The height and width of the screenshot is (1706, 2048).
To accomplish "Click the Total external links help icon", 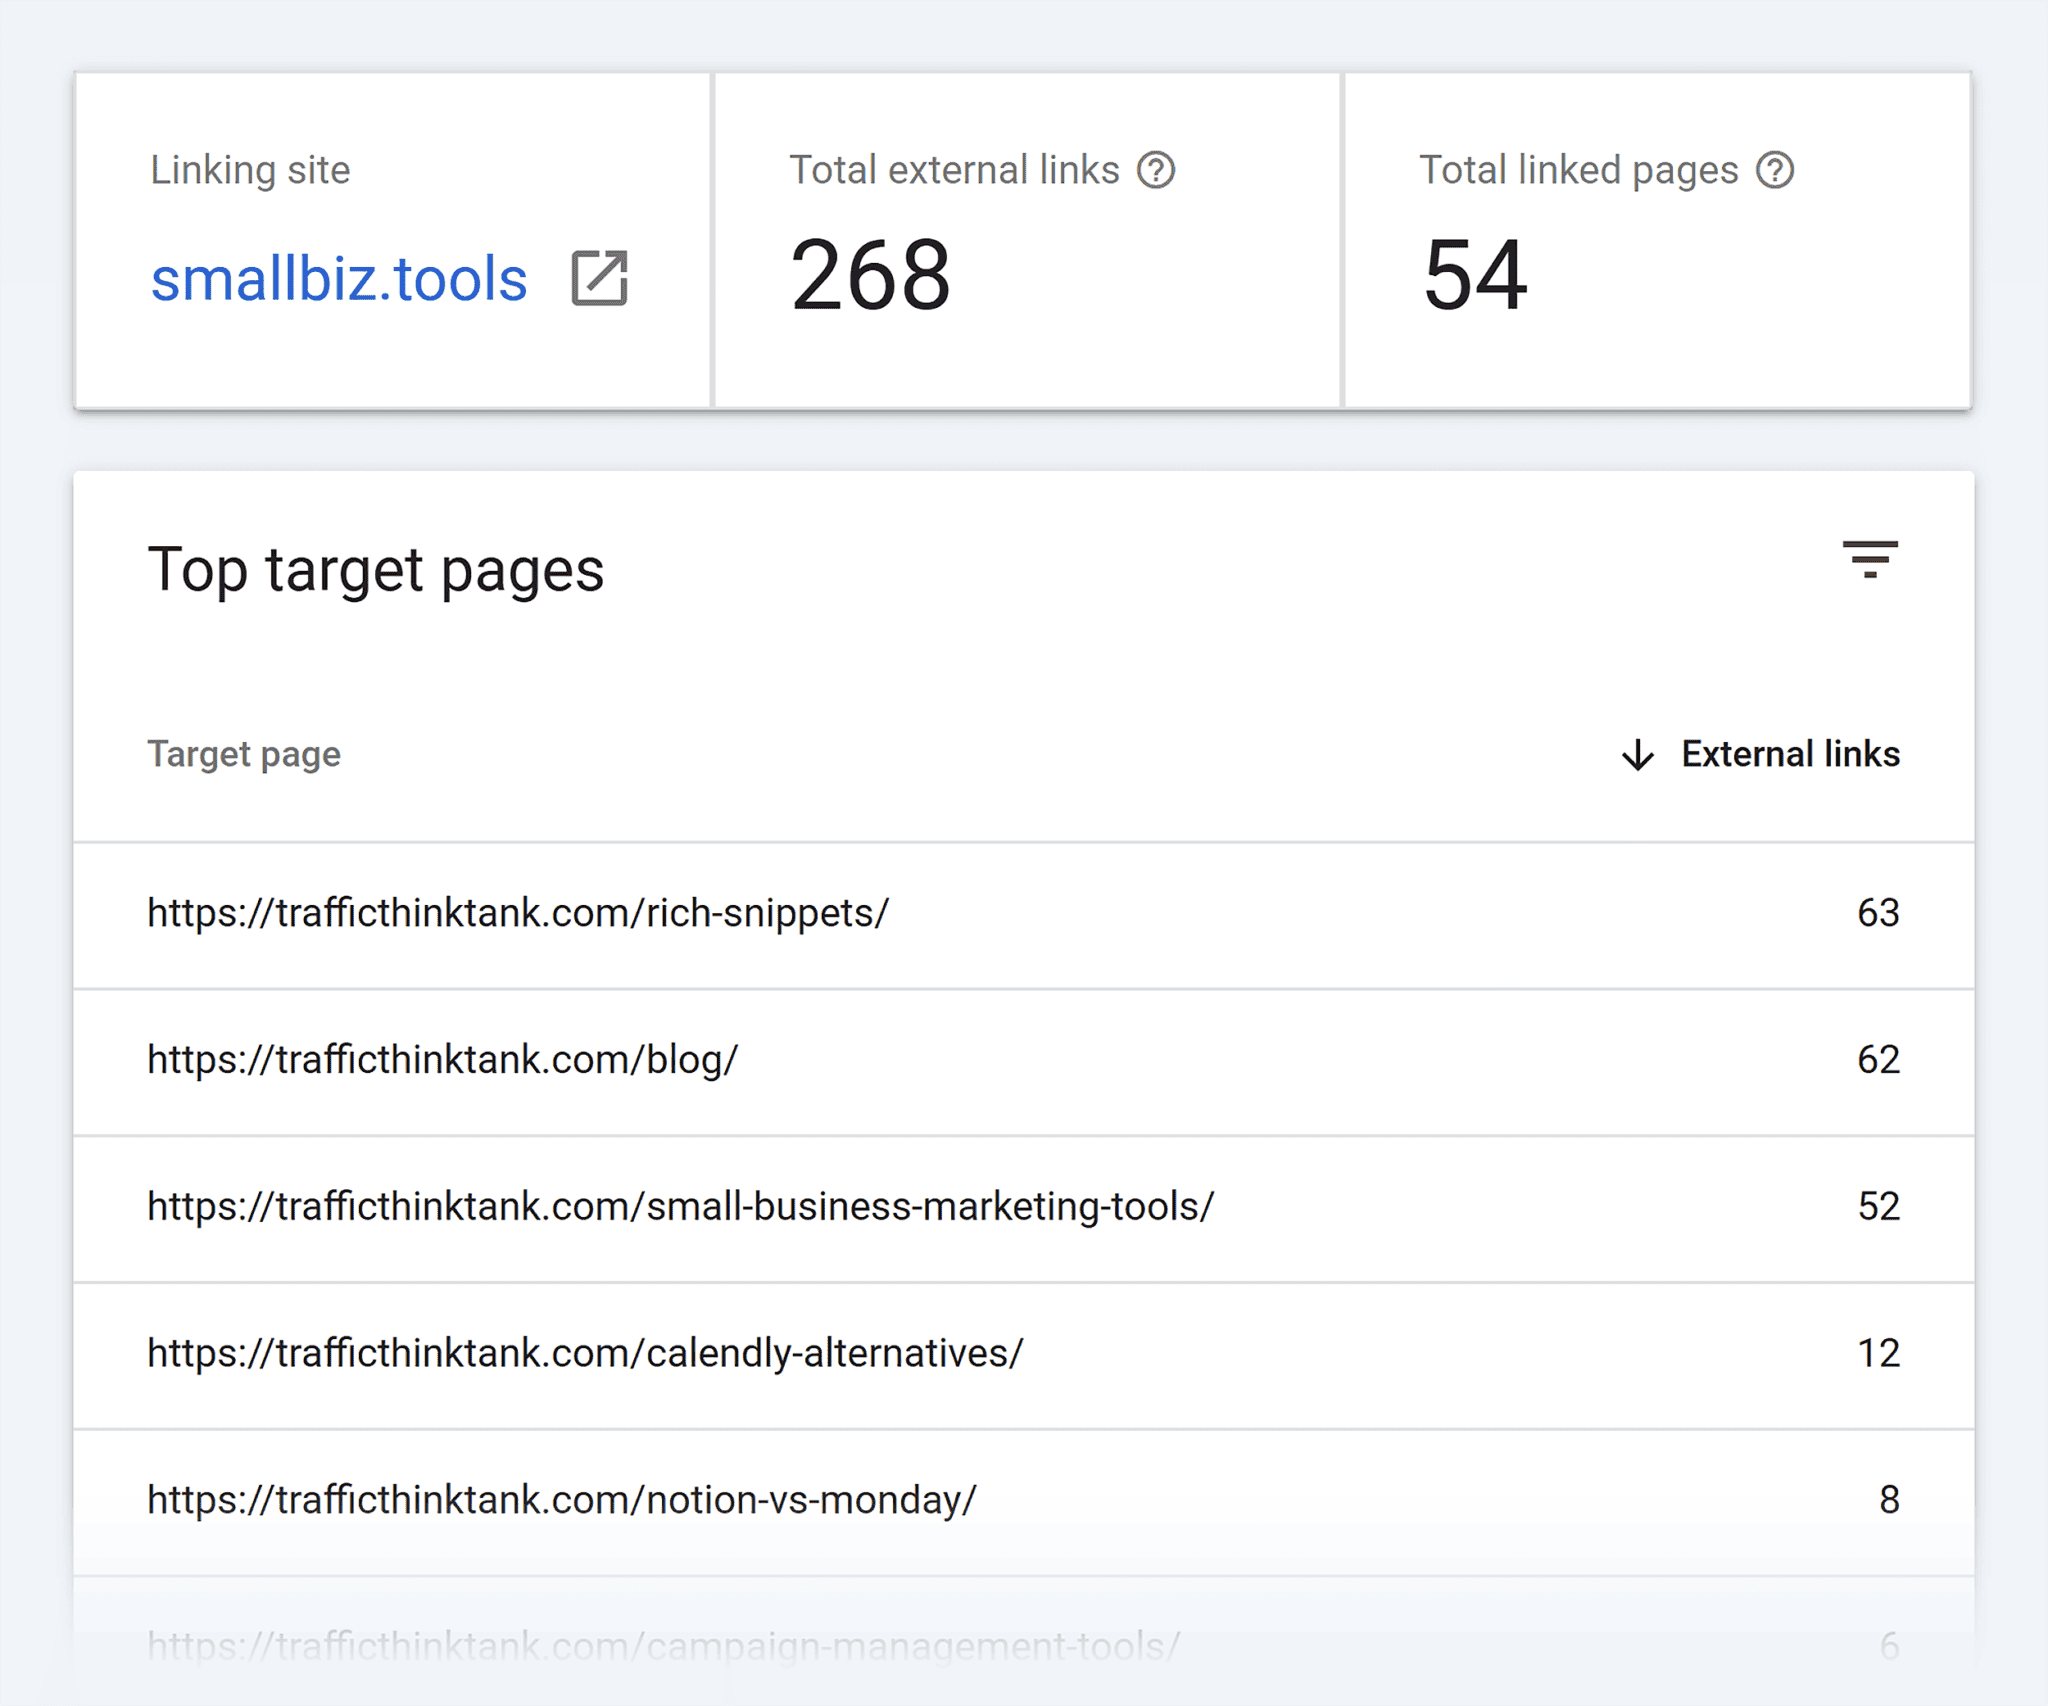I will [1155, 170].
